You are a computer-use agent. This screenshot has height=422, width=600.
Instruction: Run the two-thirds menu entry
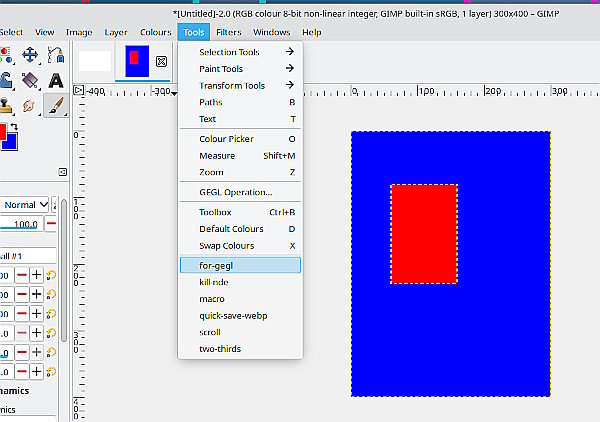pos(240,349)
